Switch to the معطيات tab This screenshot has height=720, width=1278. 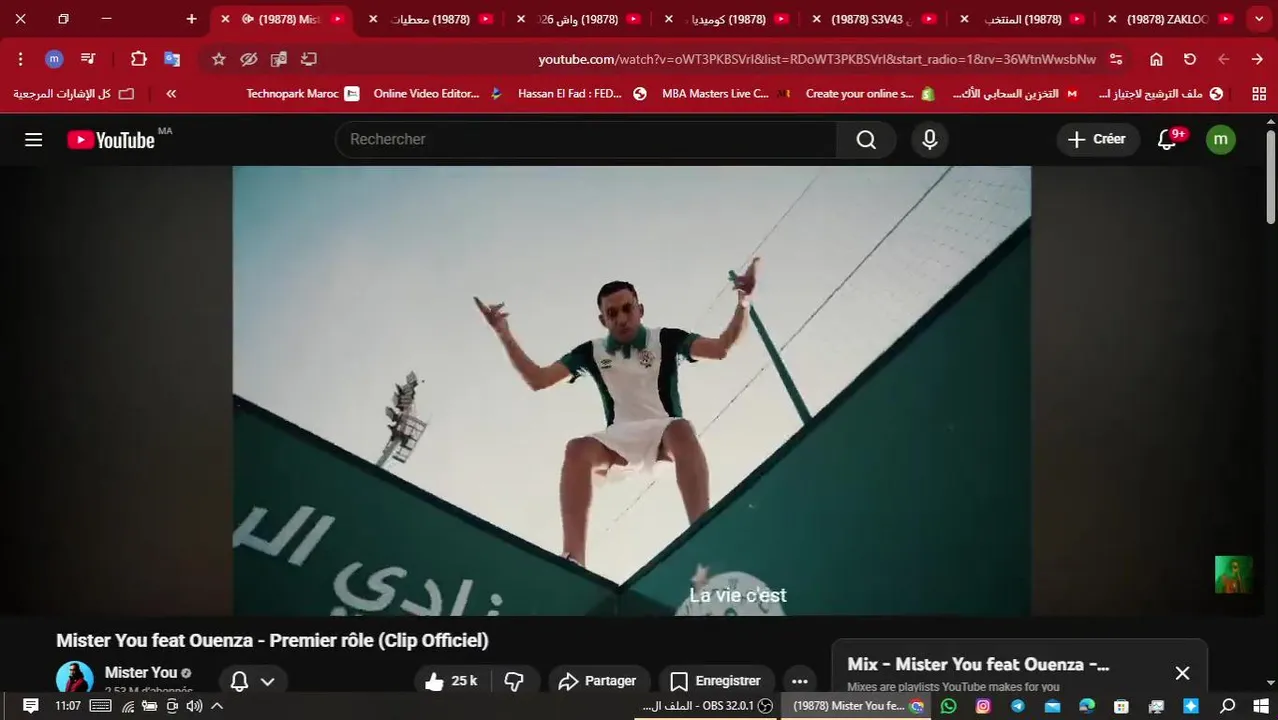tap(431, 19)
